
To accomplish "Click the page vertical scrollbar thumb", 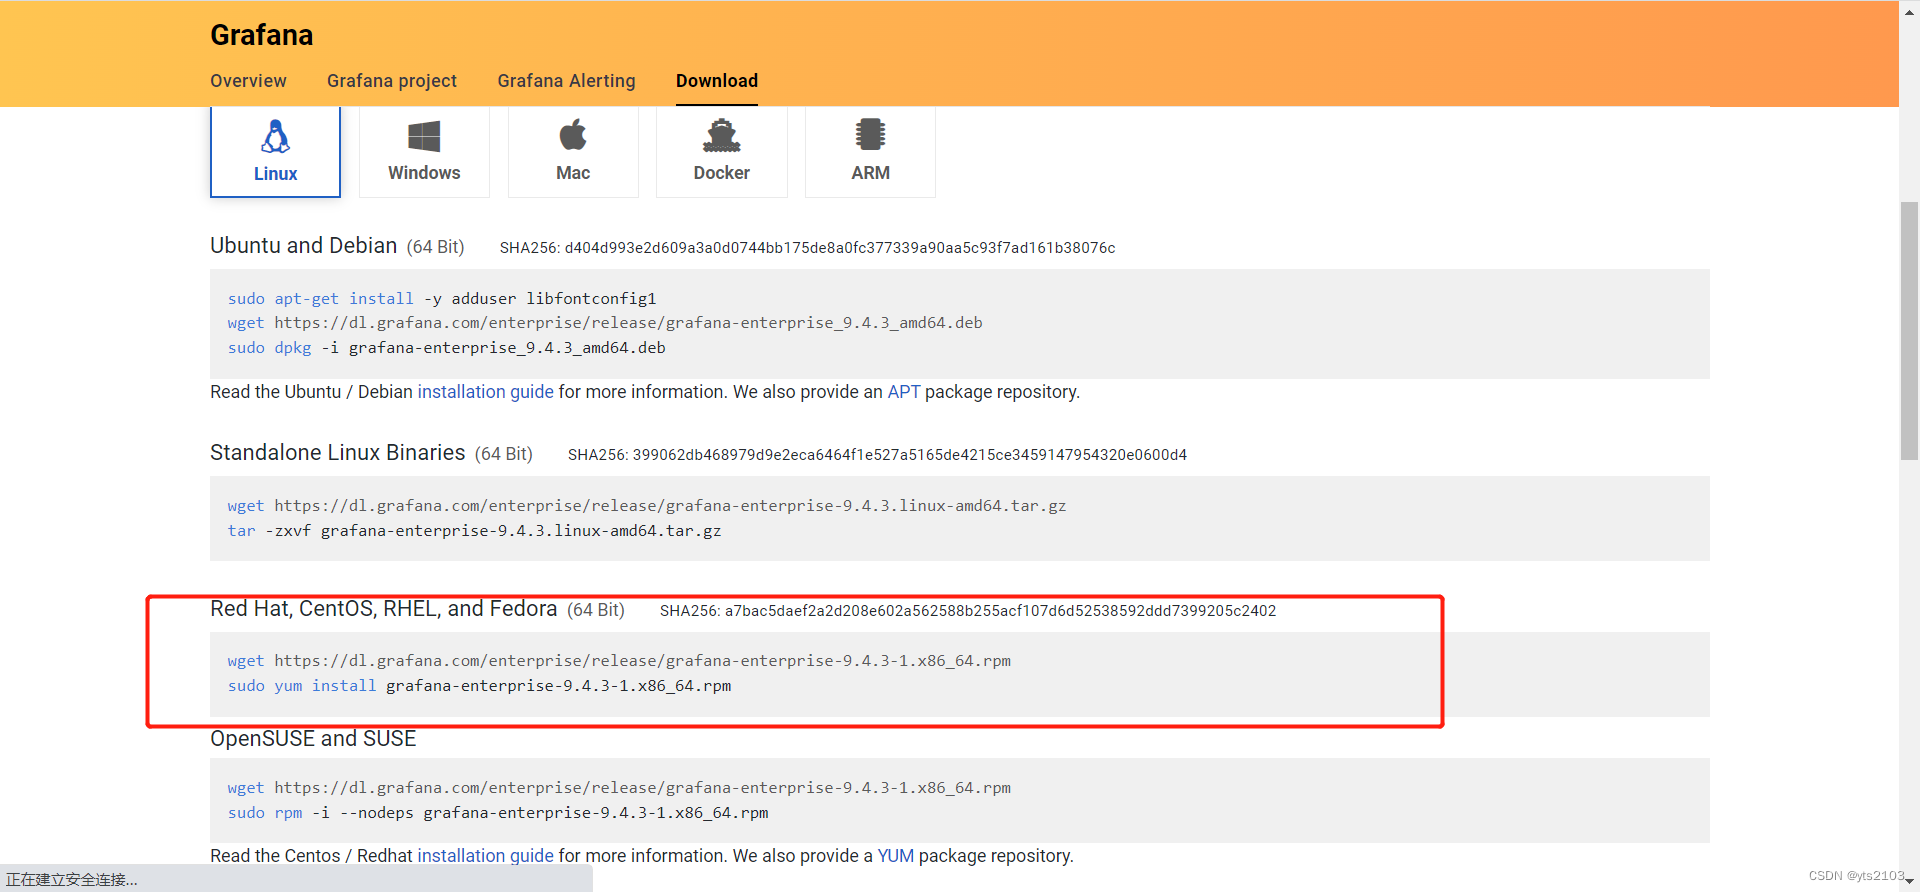I will pyautogui.click(x=1909, y=330).
